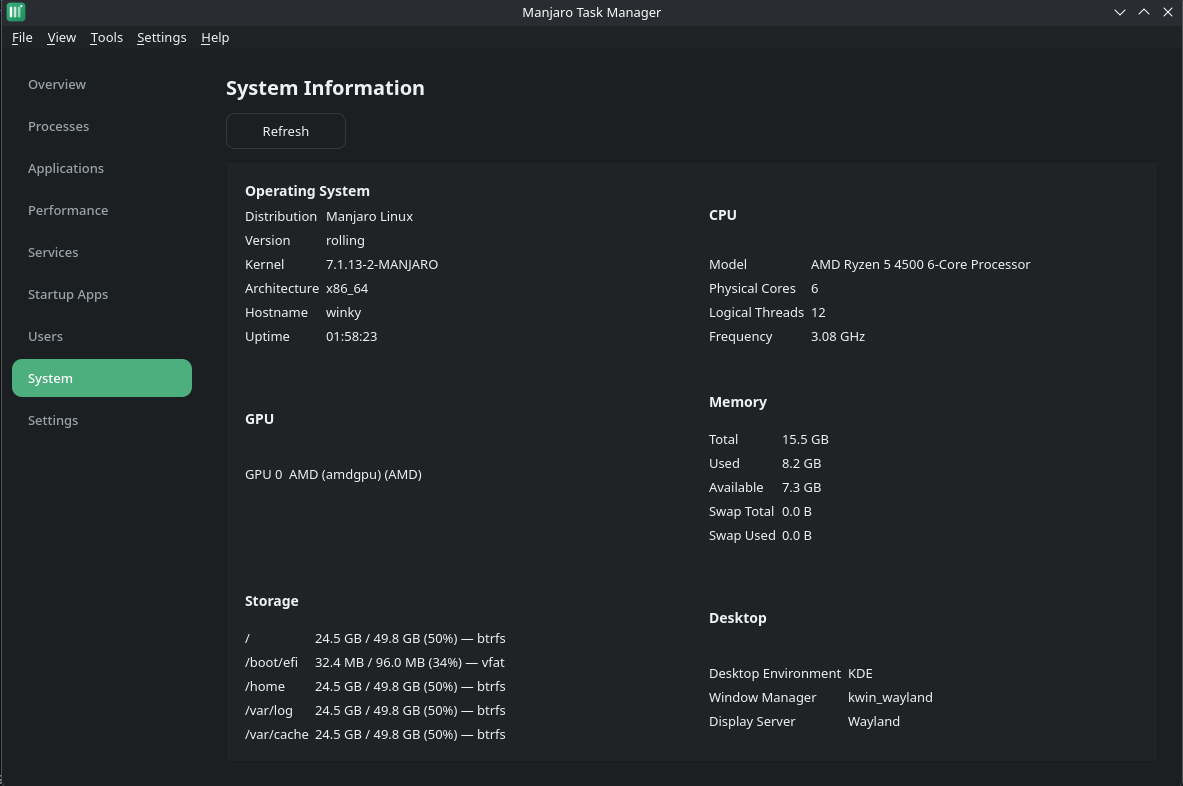Click the used memory value 8.2 GB
The height and width of the screenshot is (786, 1183).
(801, 464)
